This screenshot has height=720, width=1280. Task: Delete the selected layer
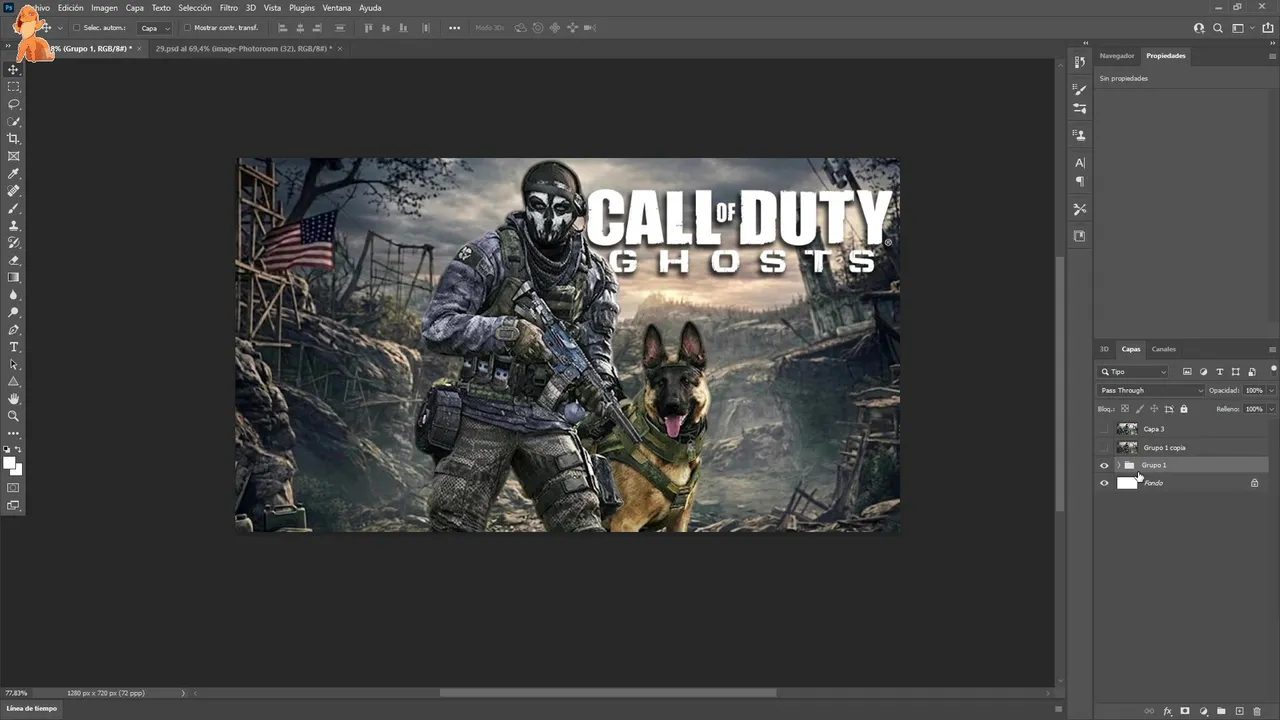(1257, 711)
